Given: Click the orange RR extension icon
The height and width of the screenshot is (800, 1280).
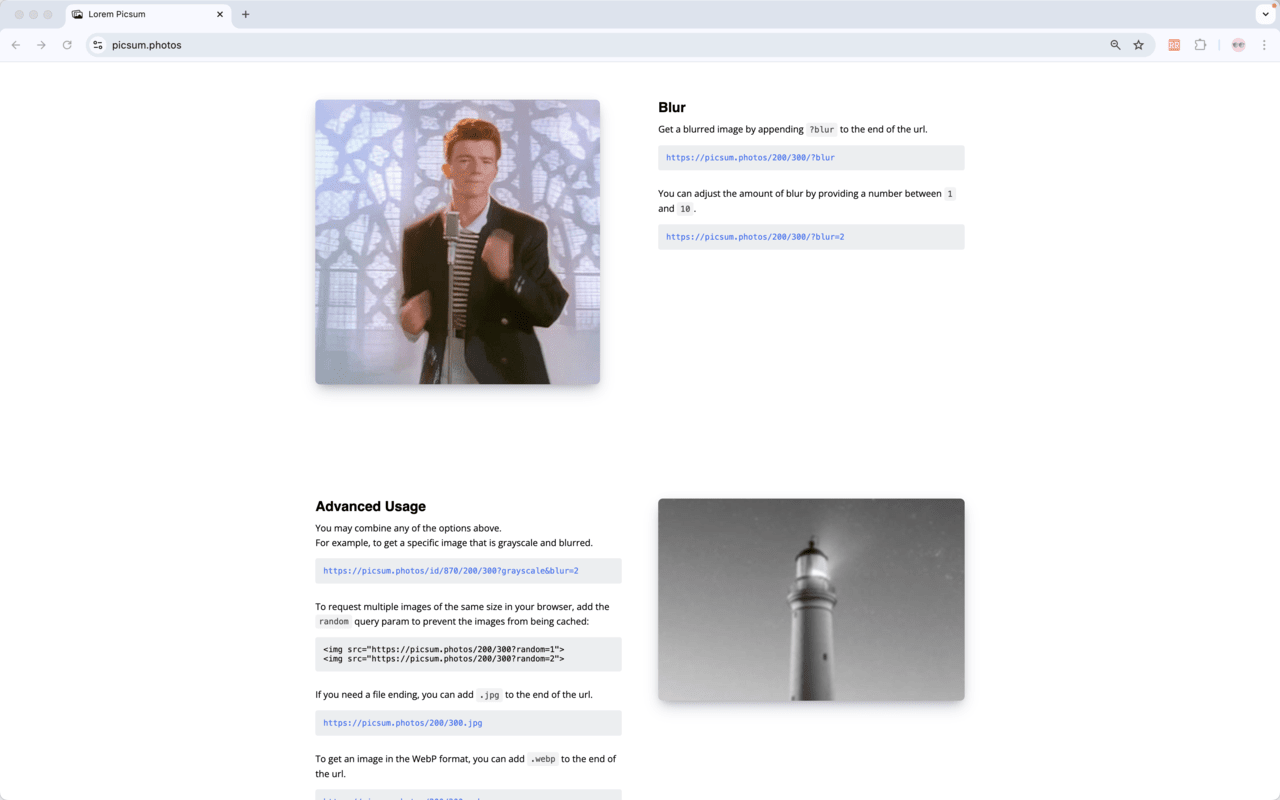Looking at the screenshot, I should [1174, 45].
